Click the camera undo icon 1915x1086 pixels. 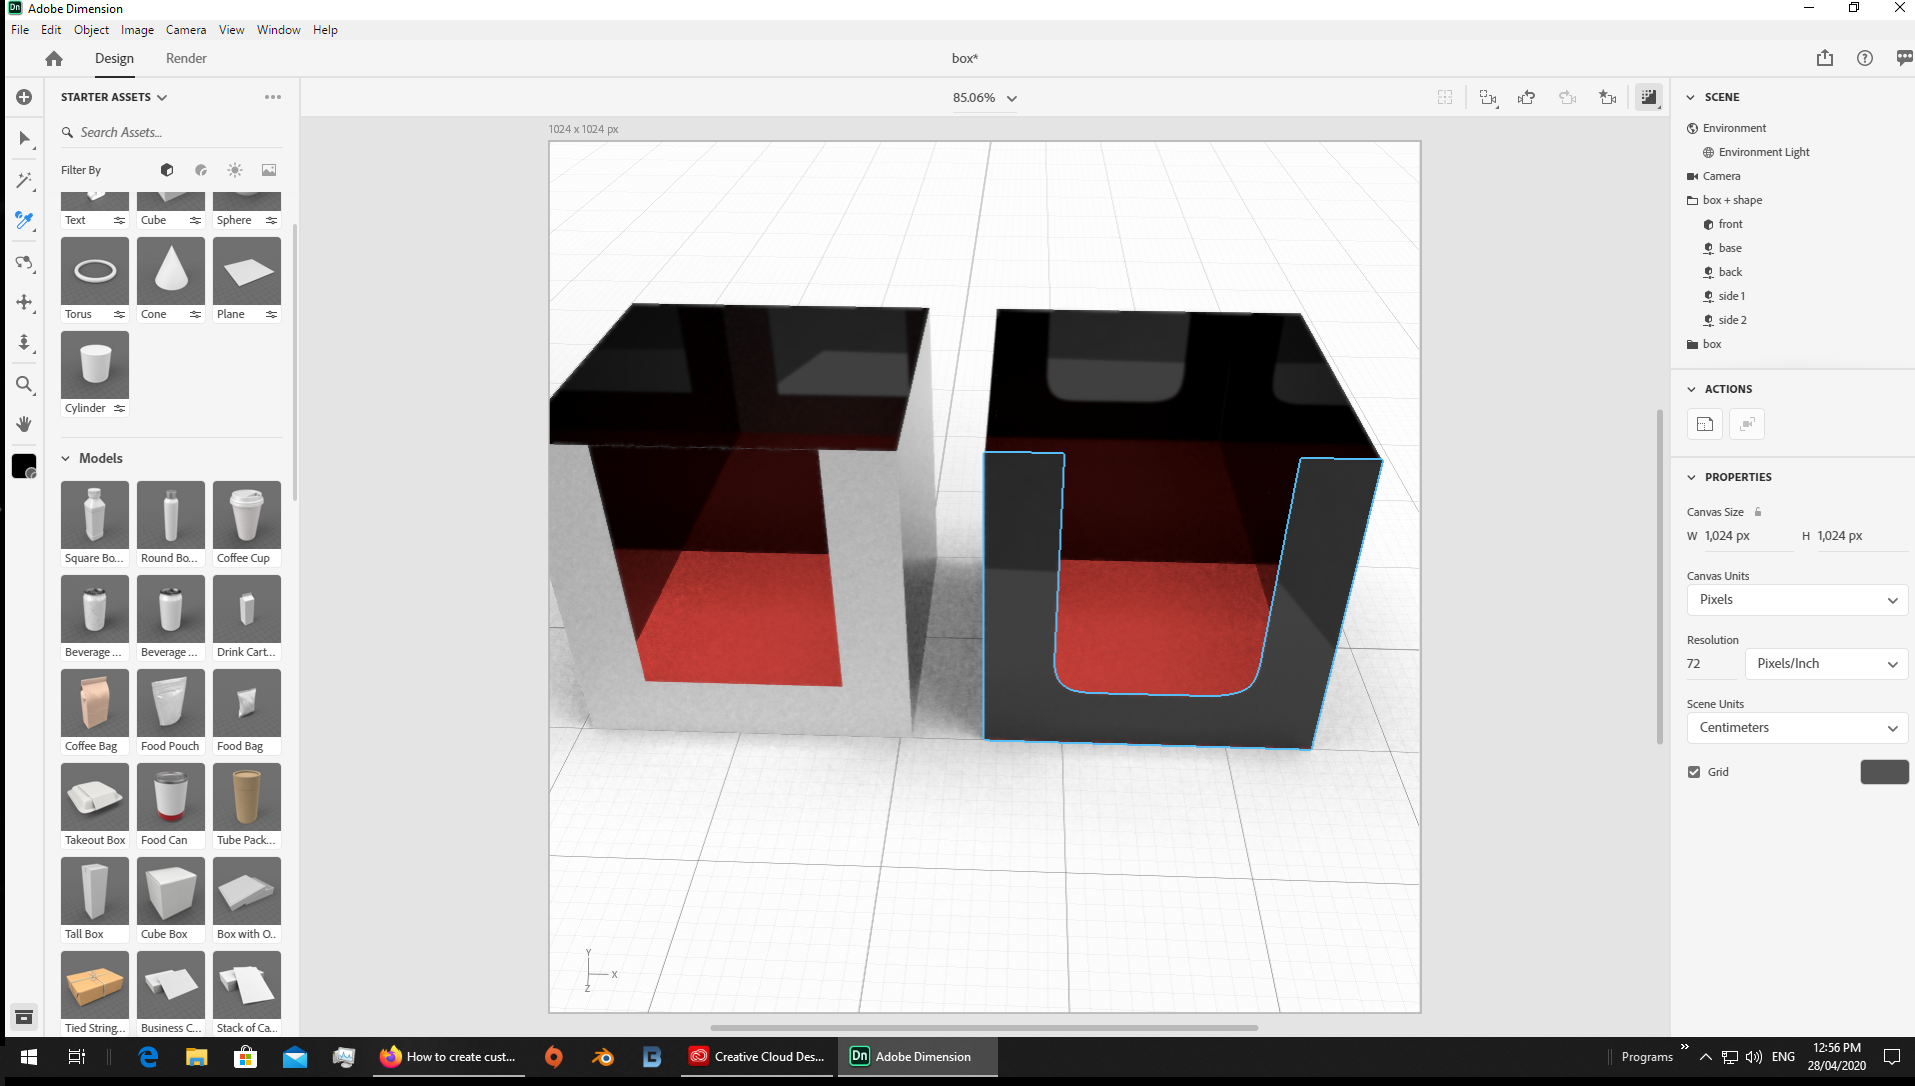(x=1526, y=97)
